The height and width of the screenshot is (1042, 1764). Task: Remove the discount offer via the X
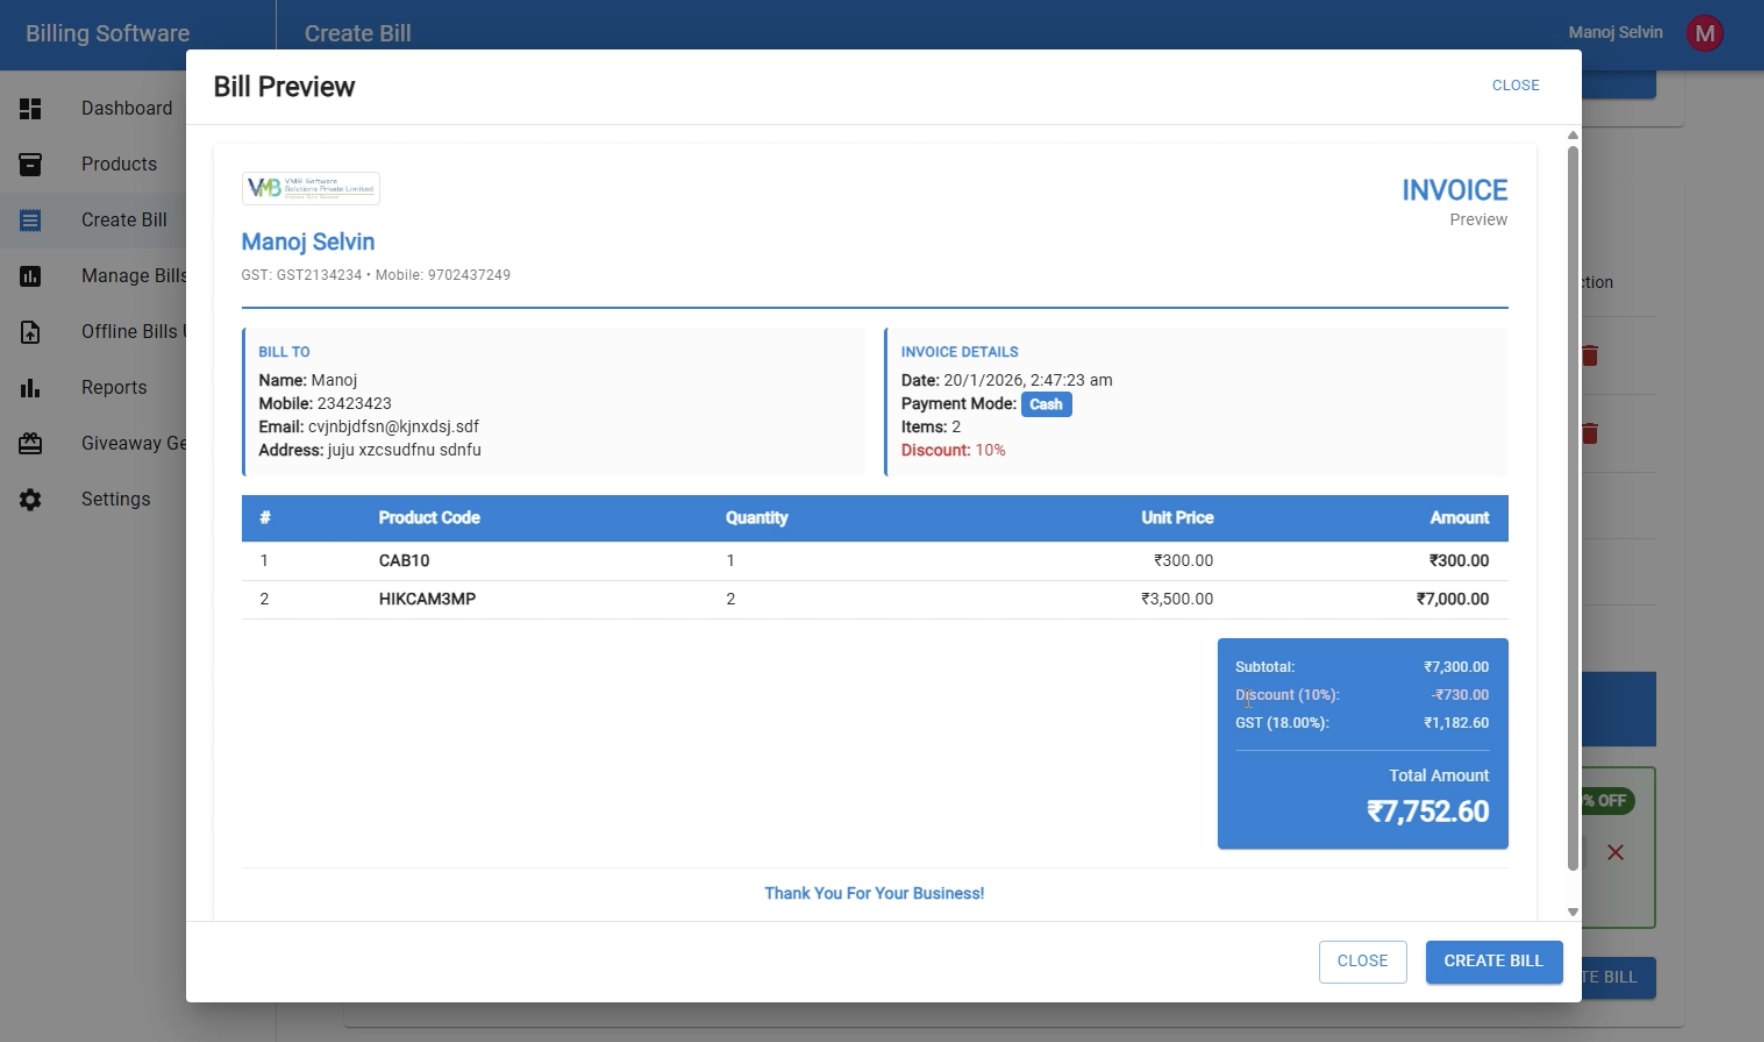[1616, 852]
